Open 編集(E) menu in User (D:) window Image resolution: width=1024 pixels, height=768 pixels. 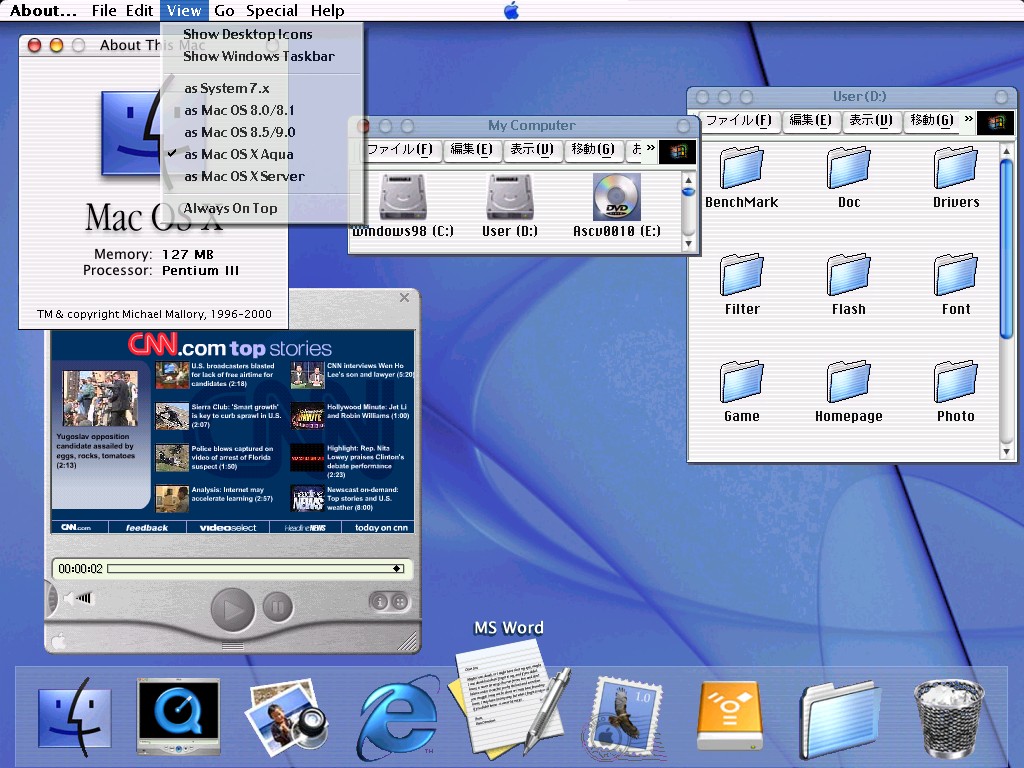coord(810,121)
